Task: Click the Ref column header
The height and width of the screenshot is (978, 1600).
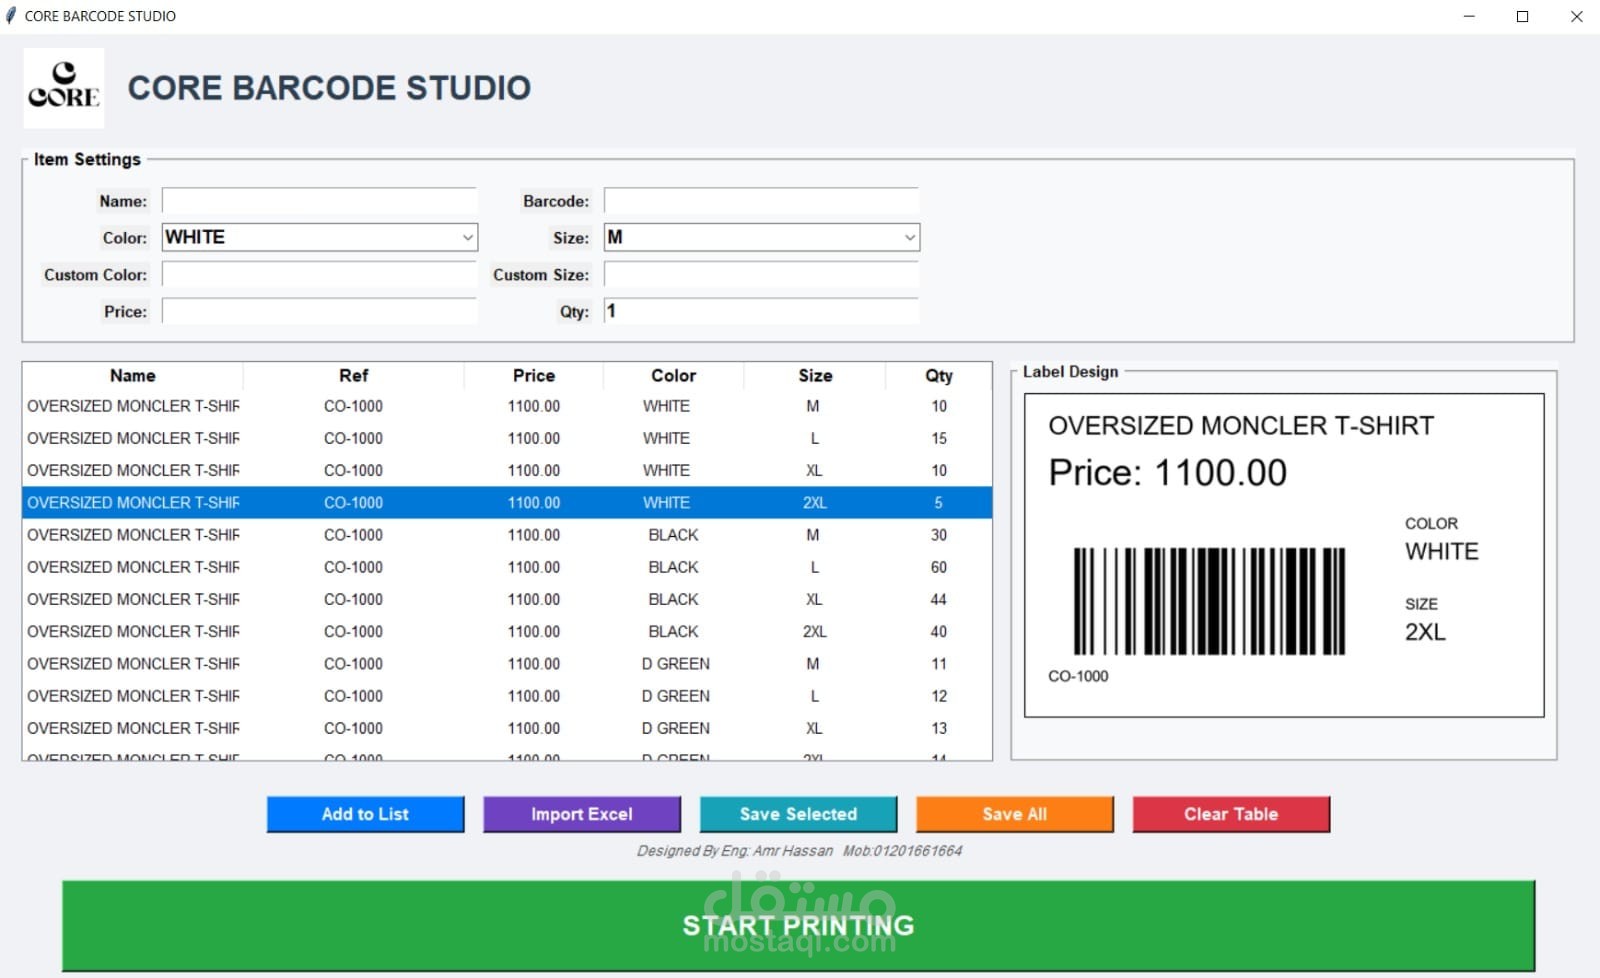Action: (353, 376)
